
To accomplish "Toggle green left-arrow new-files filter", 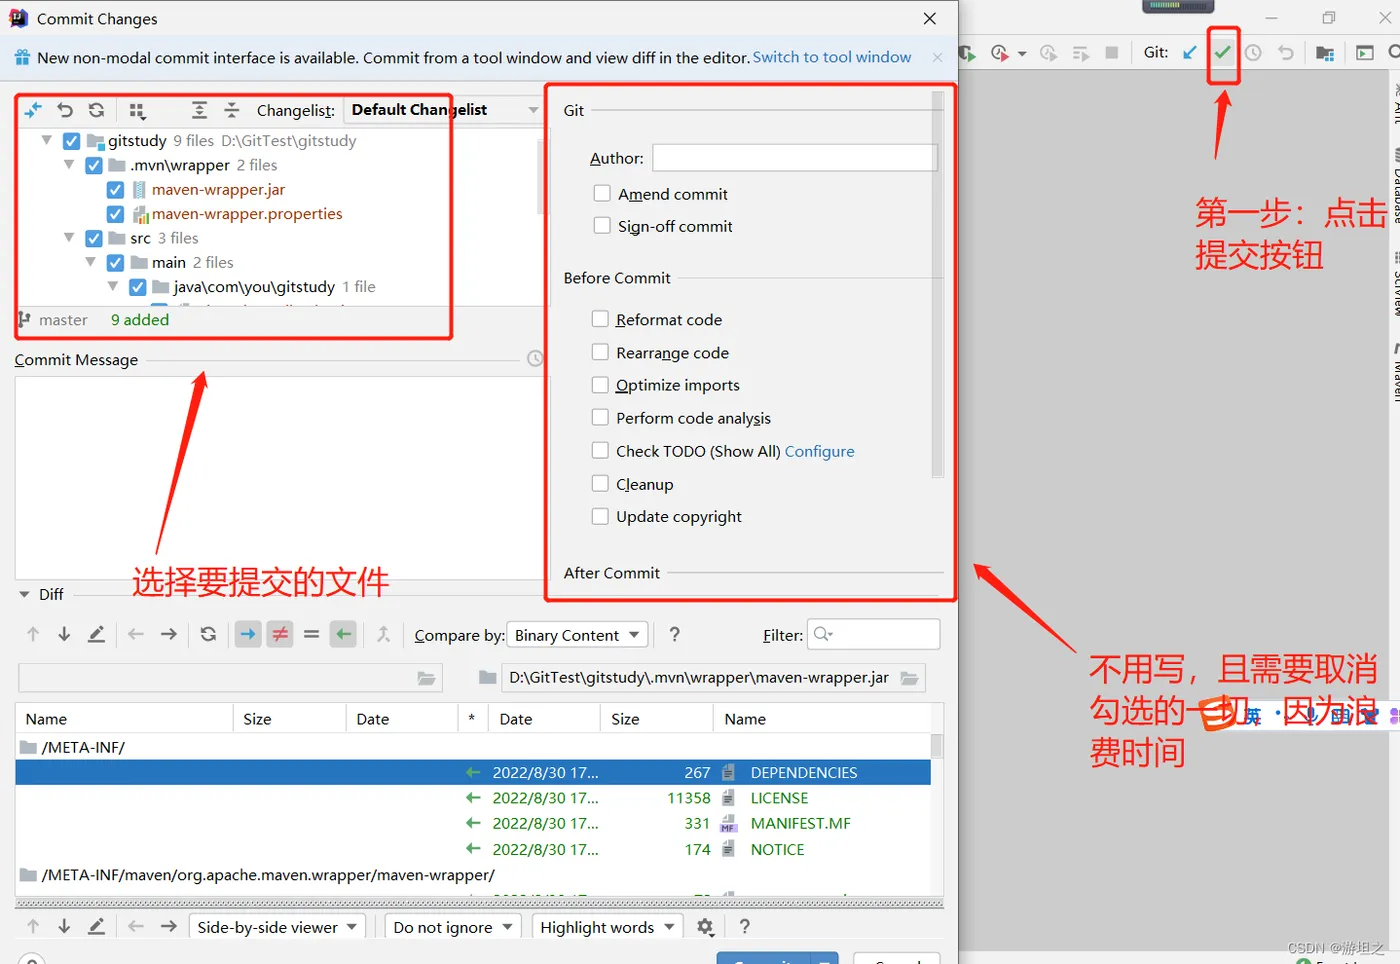I will 343,634.
